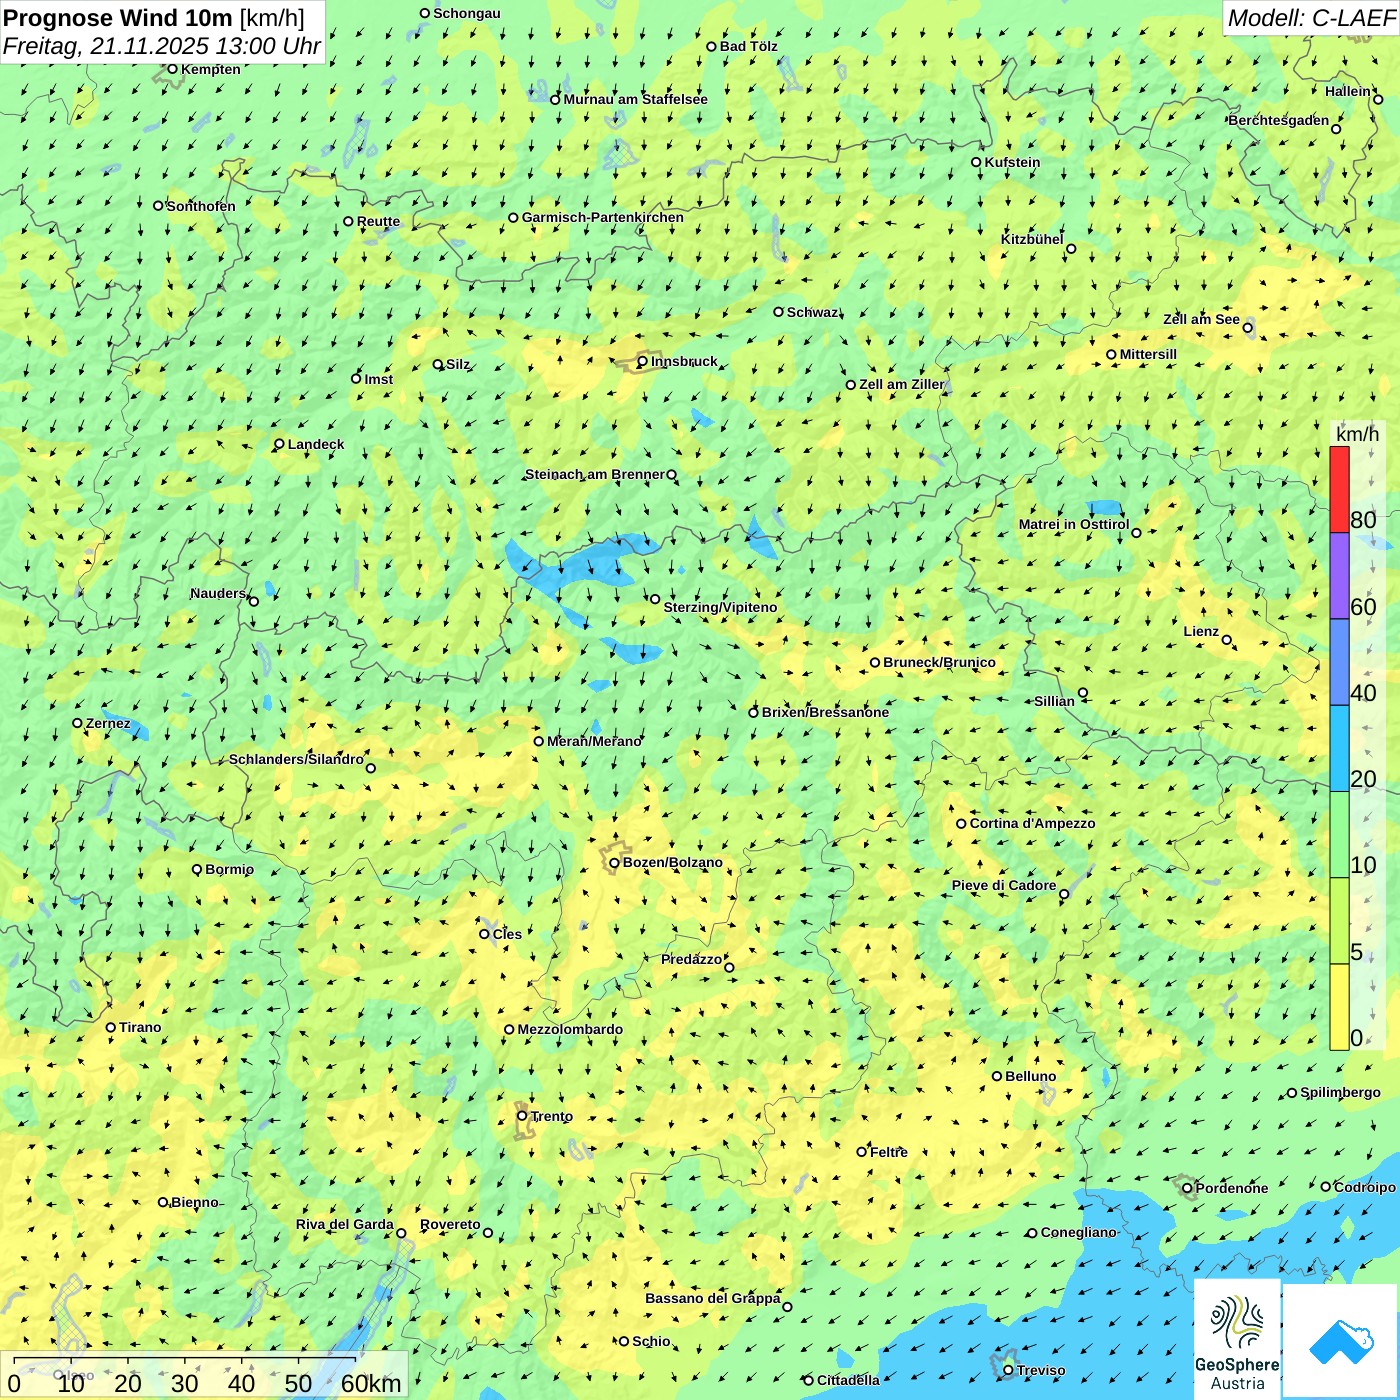
Task: Click the 'Silz' label
Action: click(458, 364)
